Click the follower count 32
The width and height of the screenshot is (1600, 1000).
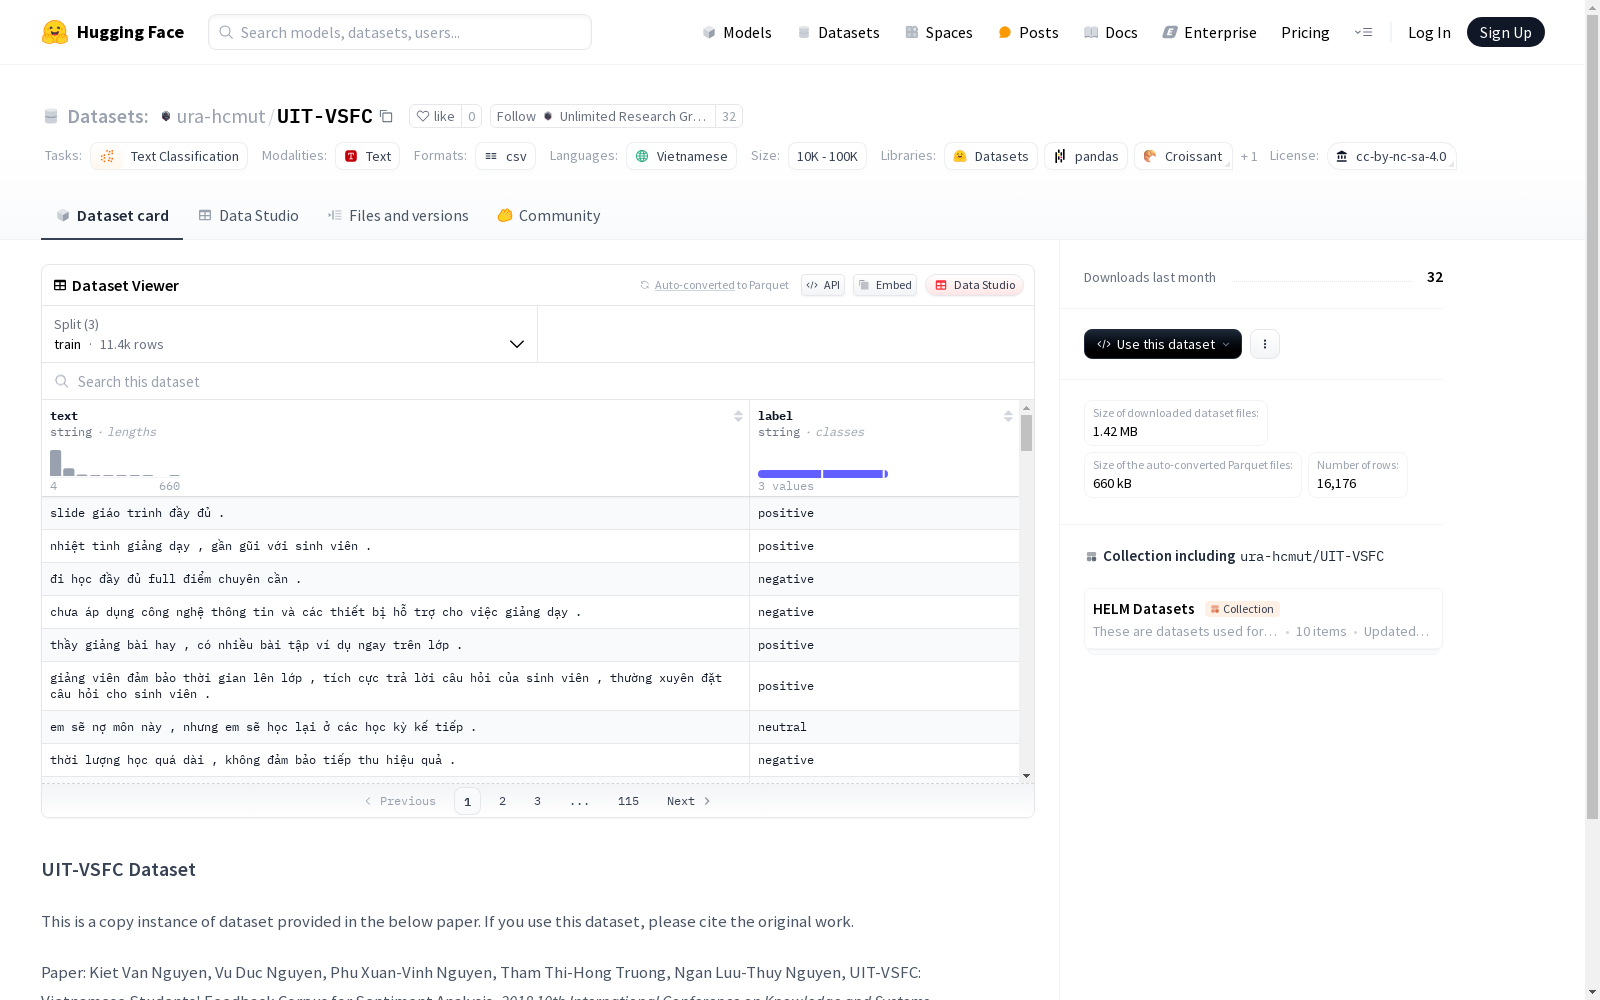point(729,116)
